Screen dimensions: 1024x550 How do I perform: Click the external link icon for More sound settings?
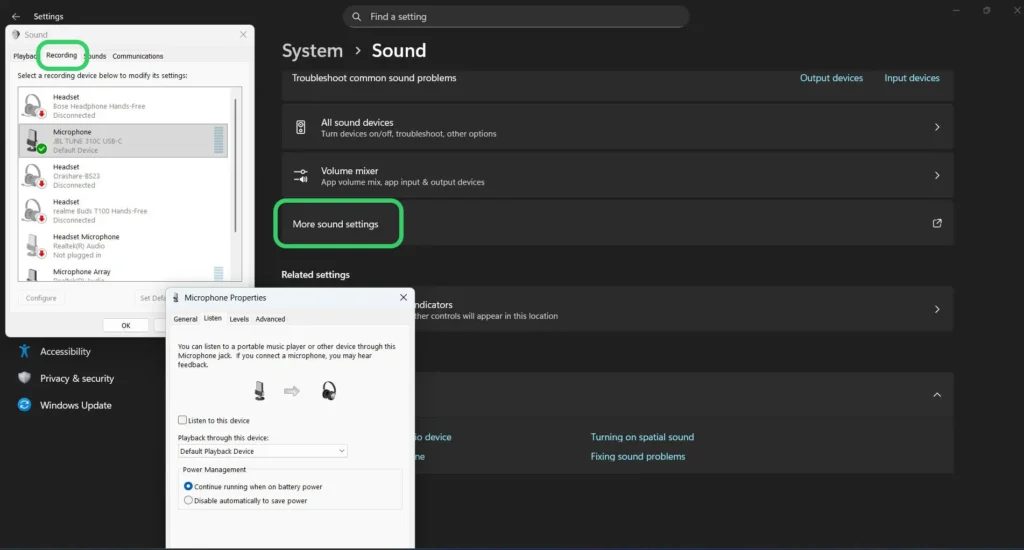coord(936,223)
